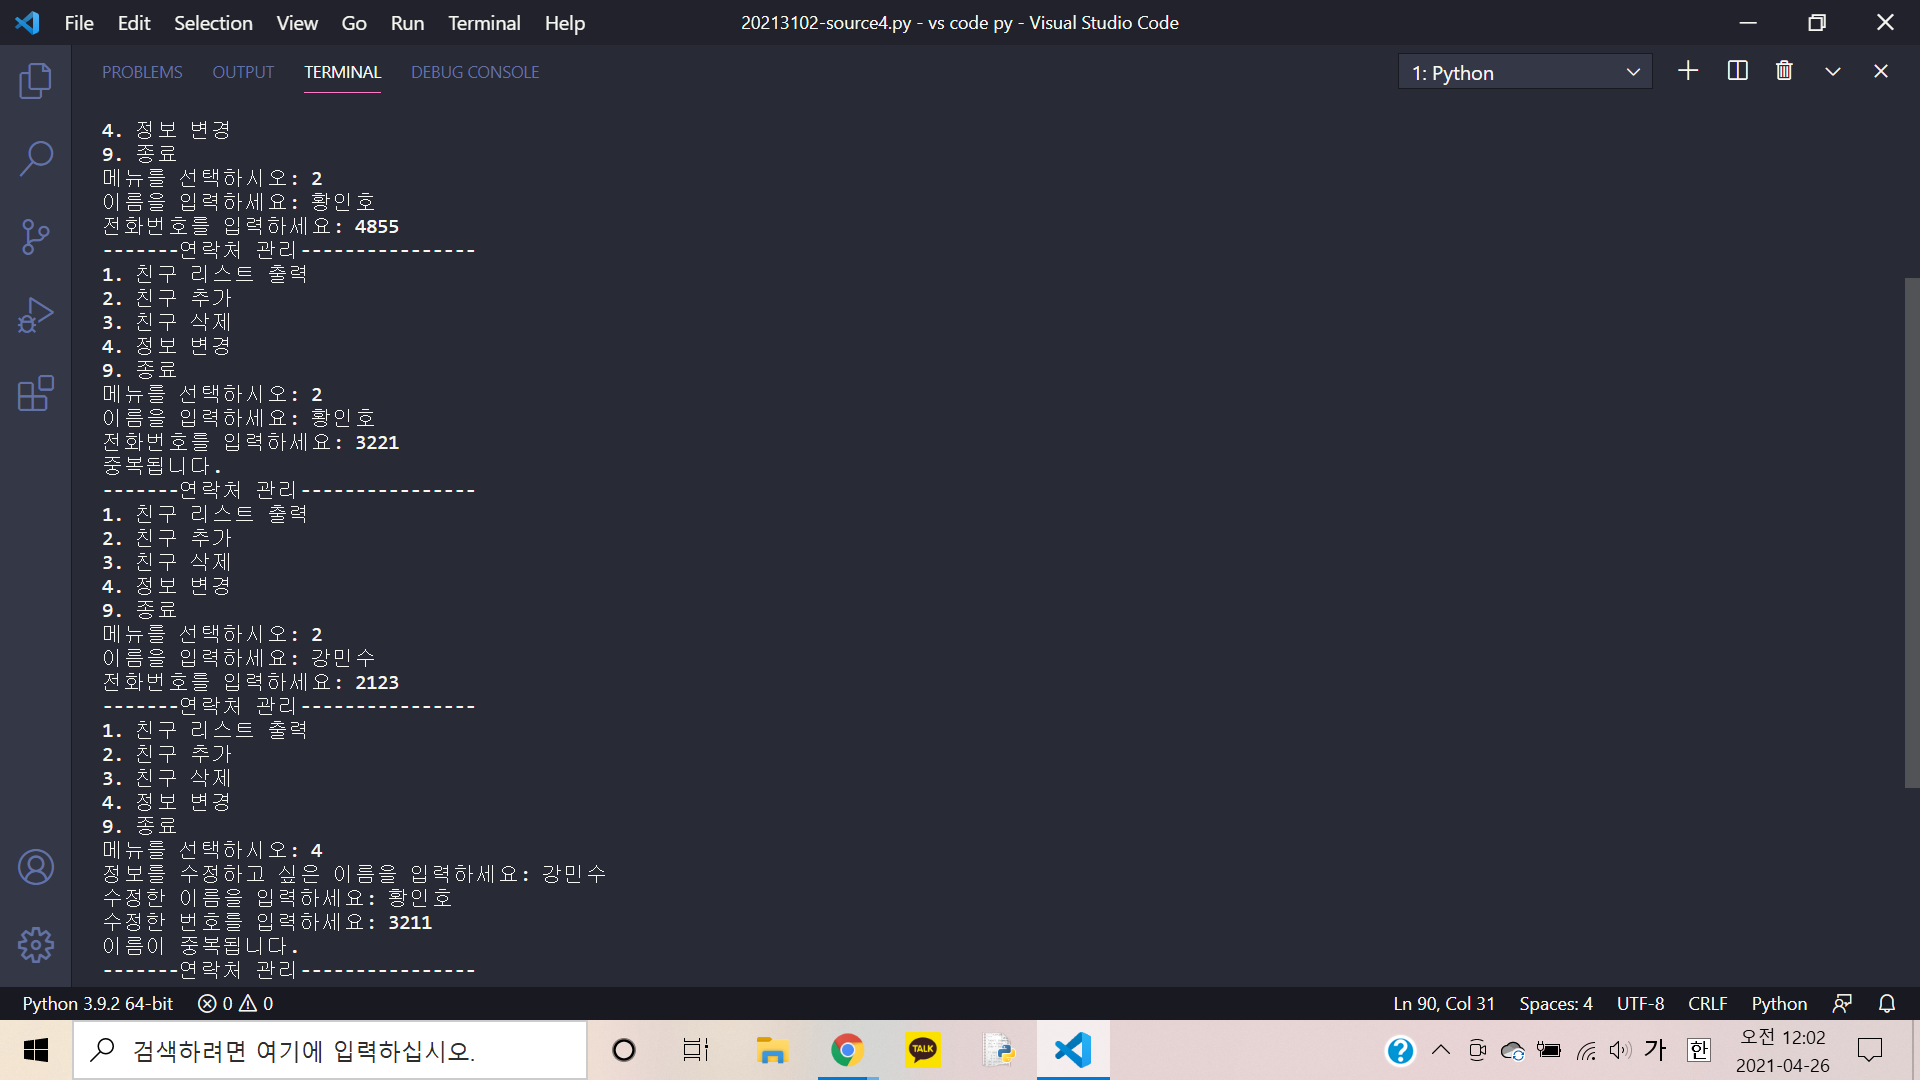Open notifications bell in the status bar

pos(1887,1003)
